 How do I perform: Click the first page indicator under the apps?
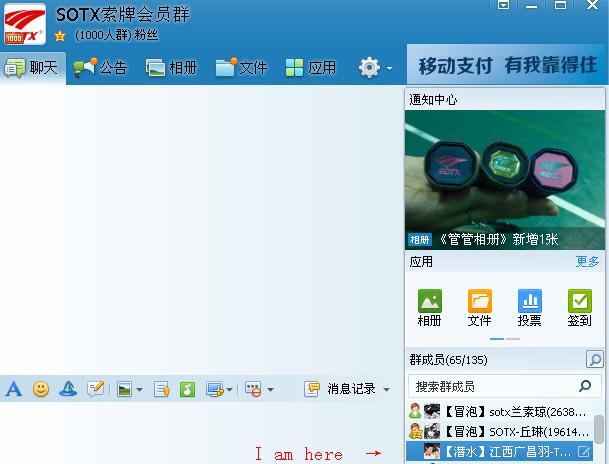tap(497, 339)
